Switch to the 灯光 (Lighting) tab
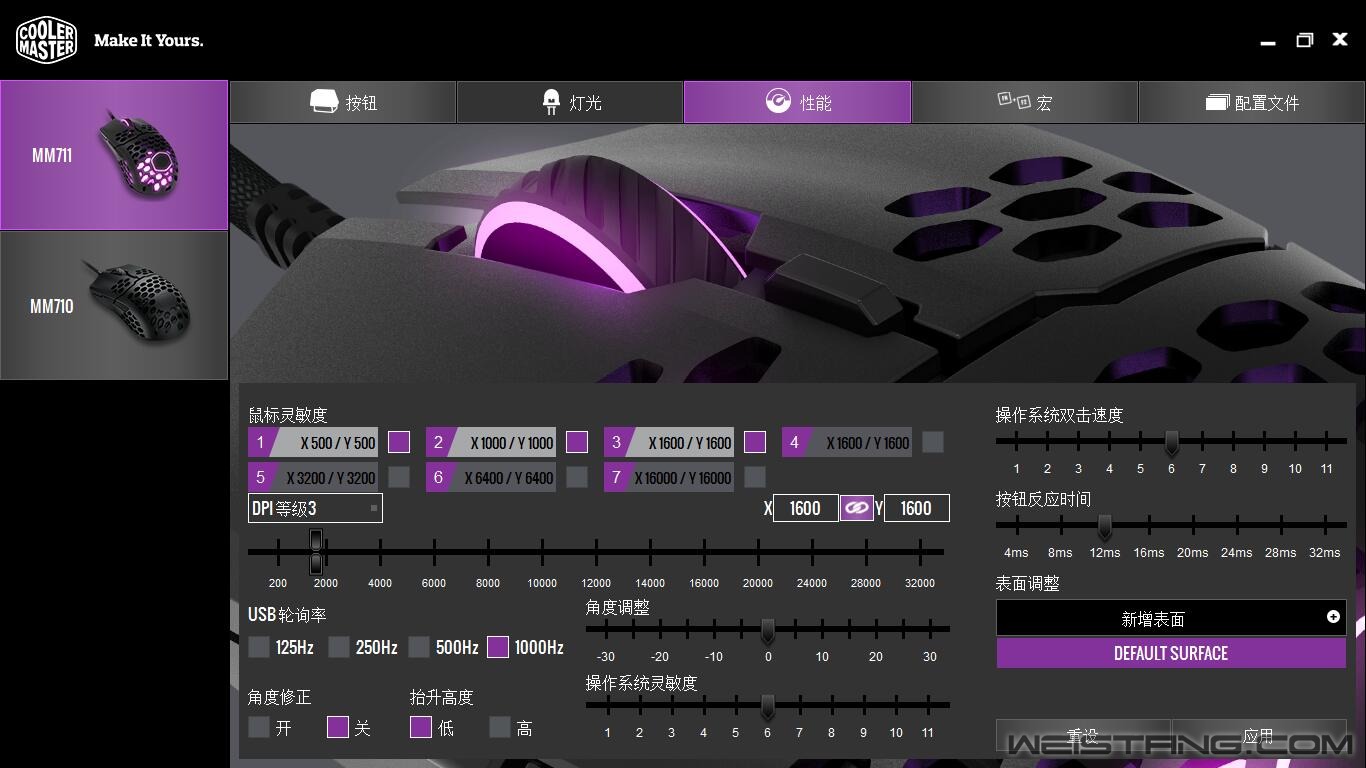The width and height of the screenshot is (1366, 768). [570, 102]
